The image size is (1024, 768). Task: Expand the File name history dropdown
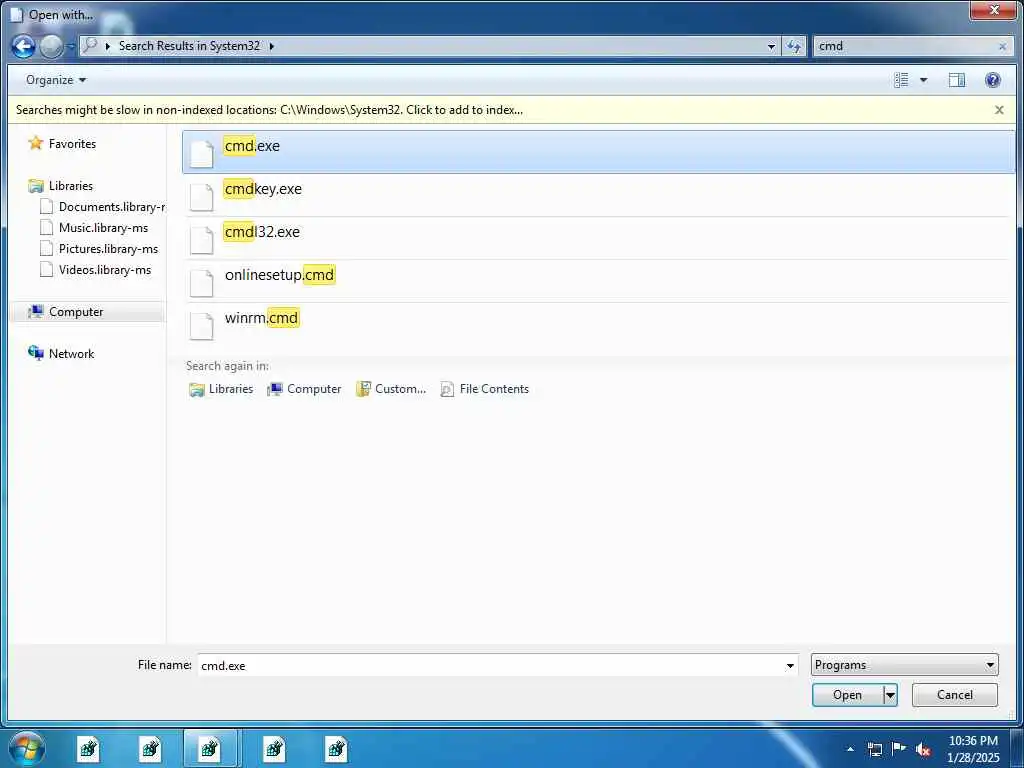pyautogui.click(x=790, y=665)
